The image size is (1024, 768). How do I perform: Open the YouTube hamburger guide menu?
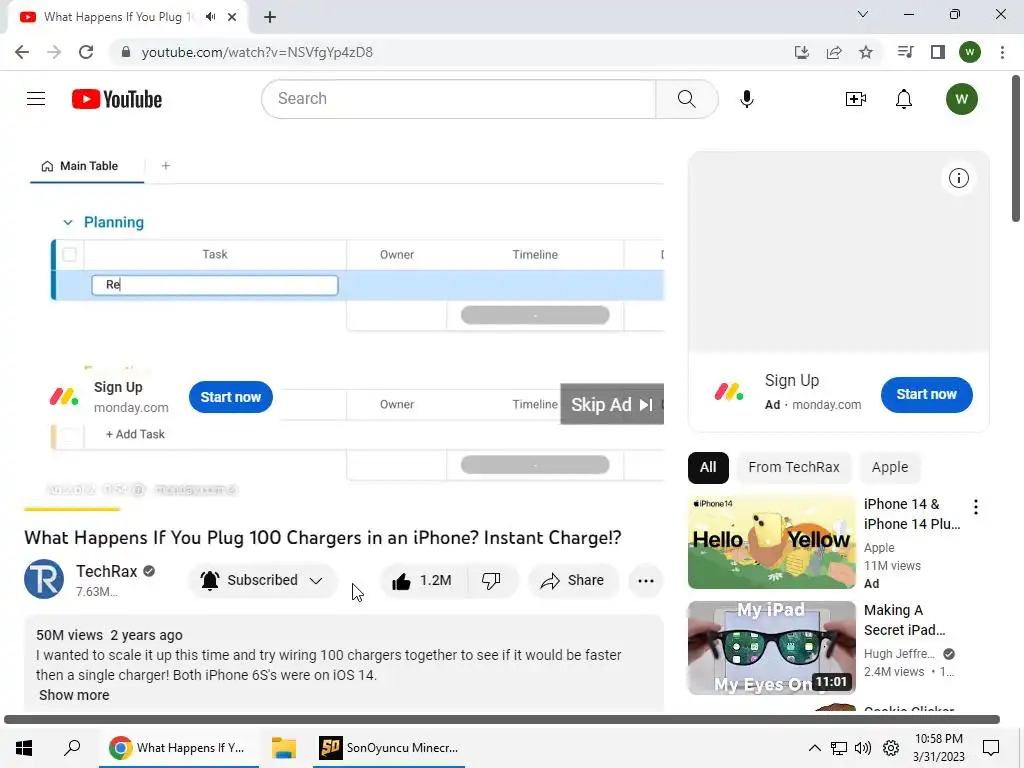[x=36, y=99]
